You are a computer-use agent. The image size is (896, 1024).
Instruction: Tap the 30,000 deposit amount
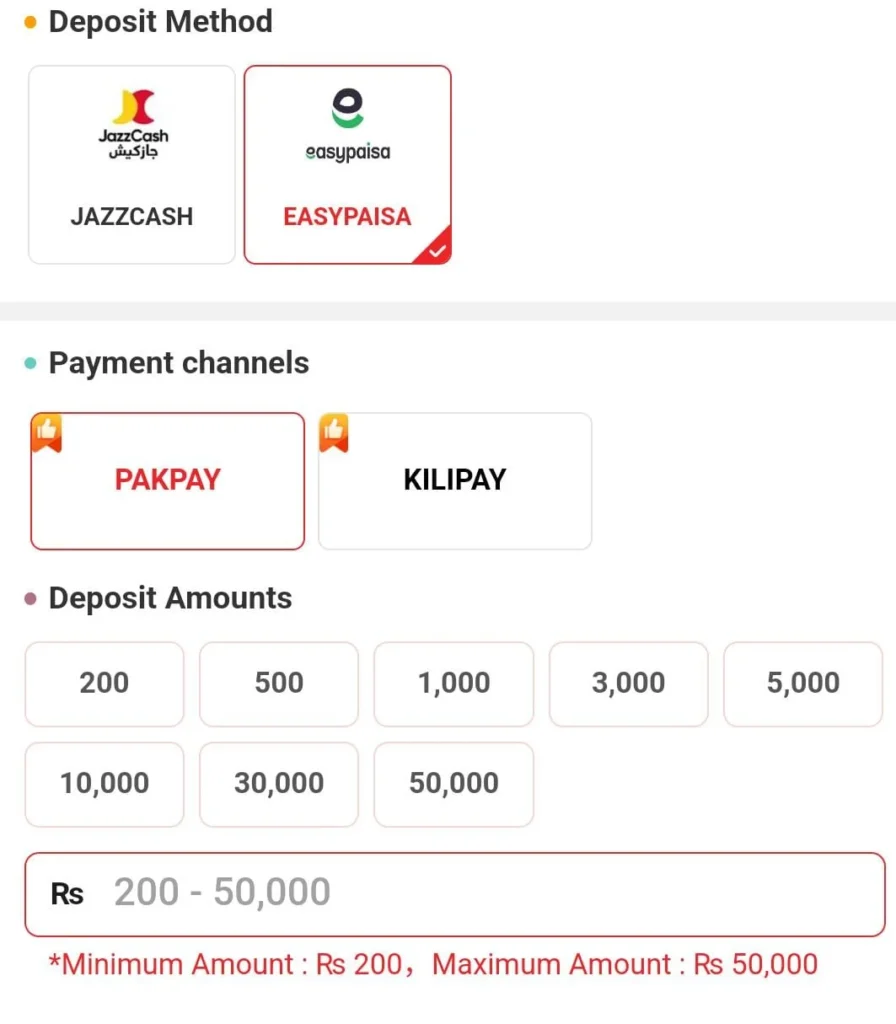279,784
